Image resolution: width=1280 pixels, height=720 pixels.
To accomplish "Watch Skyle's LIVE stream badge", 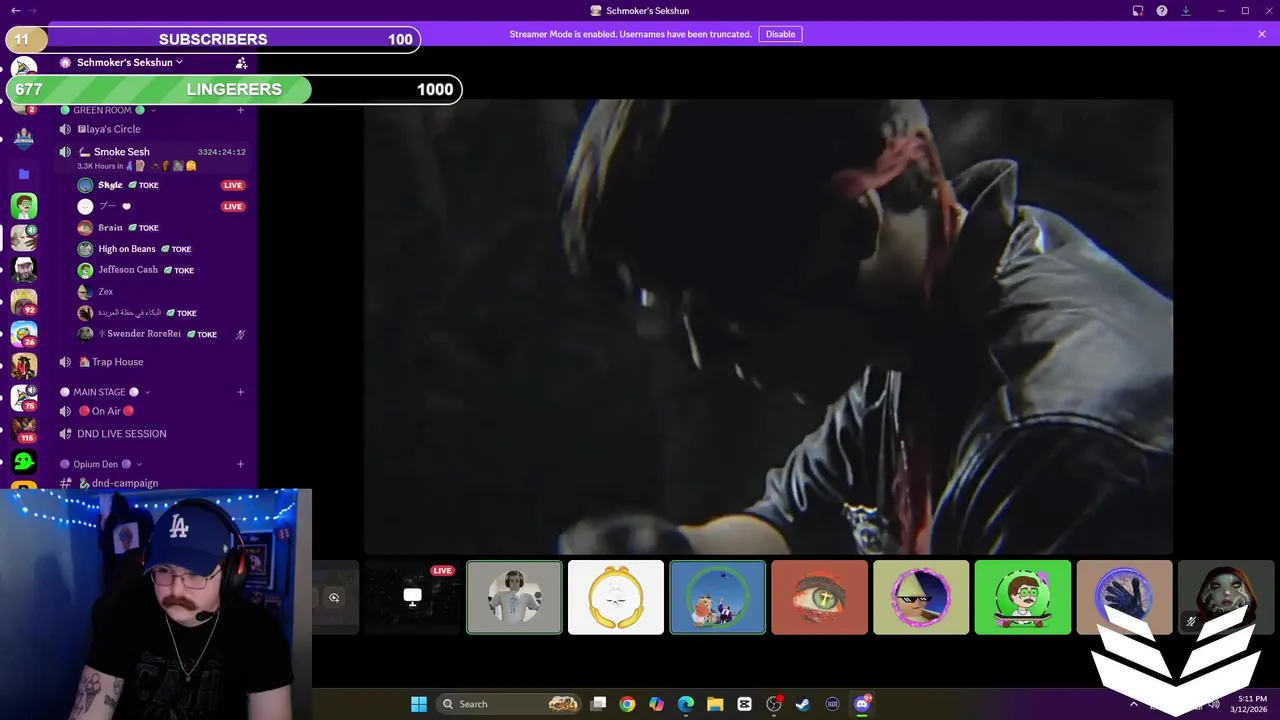I will click(233, 185).
